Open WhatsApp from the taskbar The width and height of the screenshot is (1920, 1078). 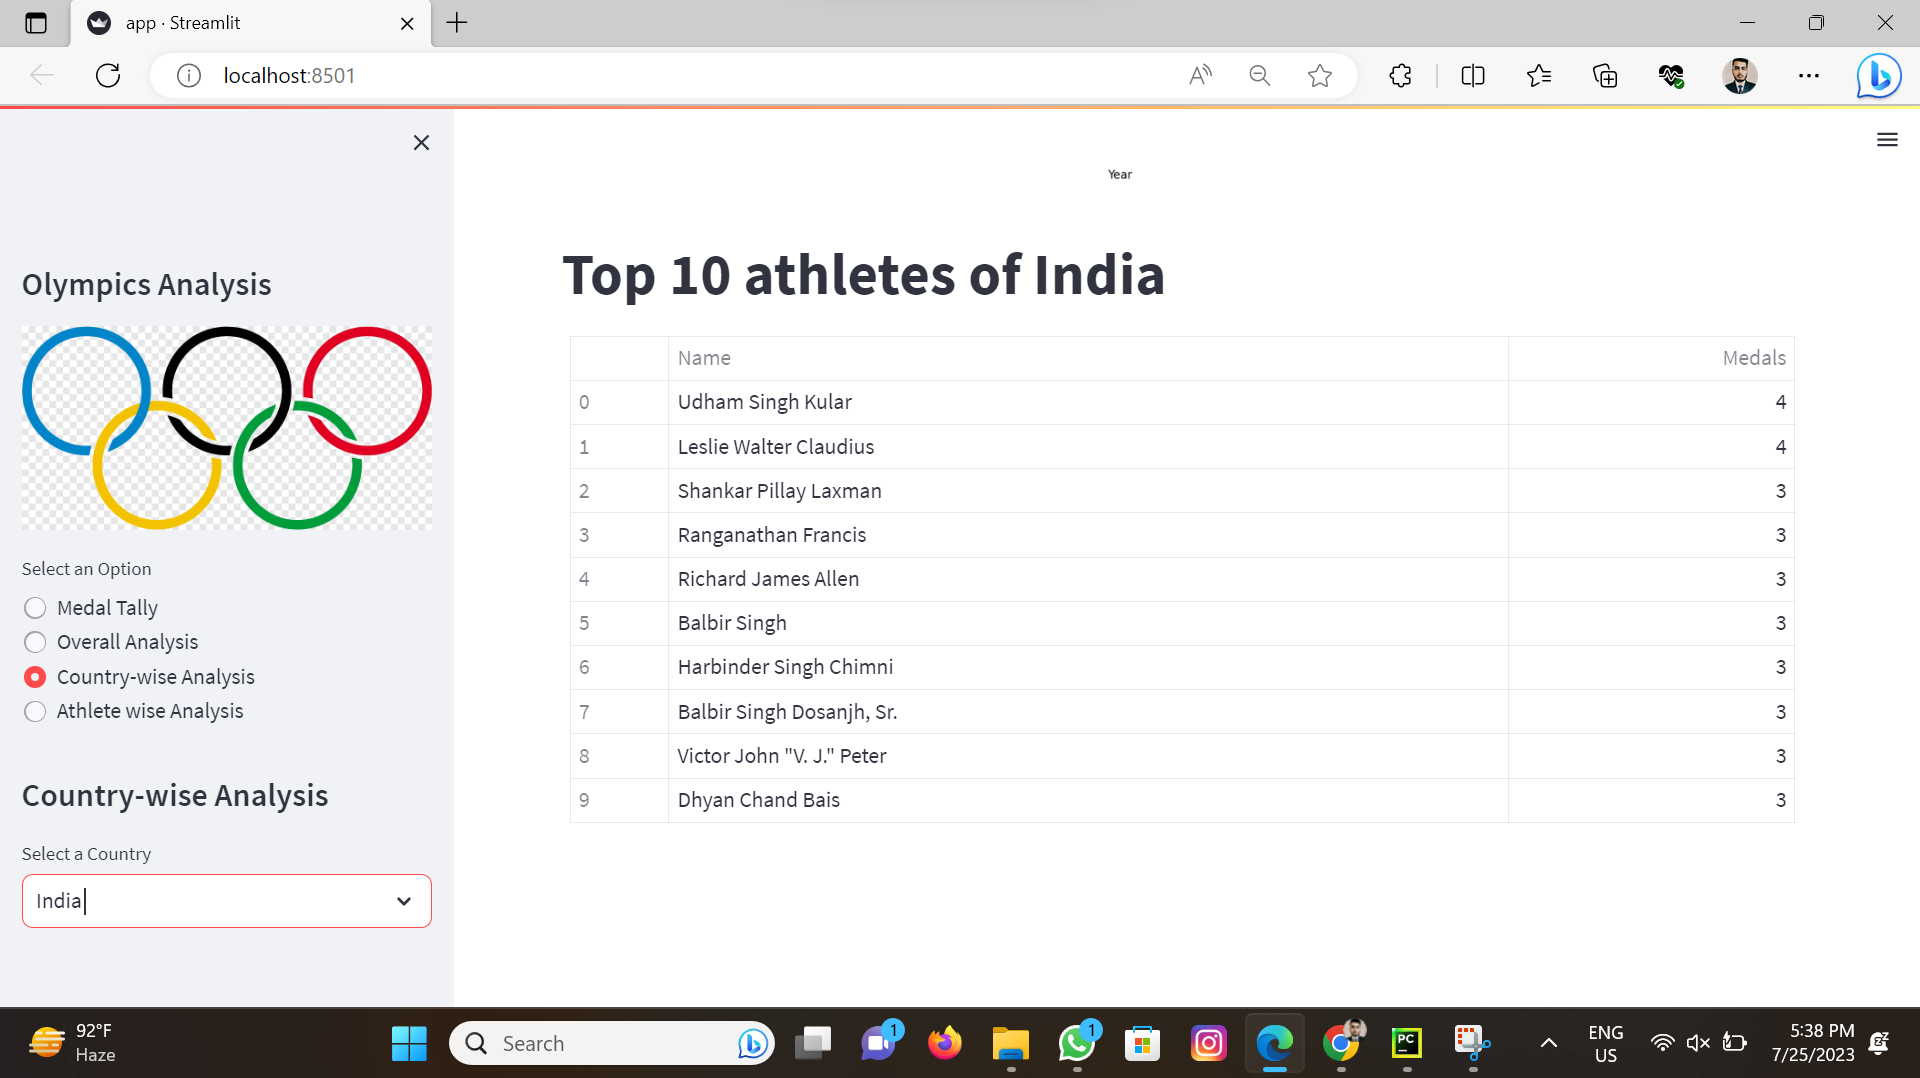pyautogui.click(x=1077, y=1043)
